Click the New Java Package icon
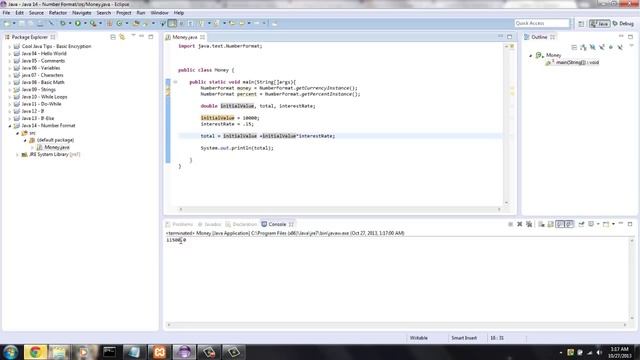The width and height of the screenshot is (640, 360). tap(109, 24)
